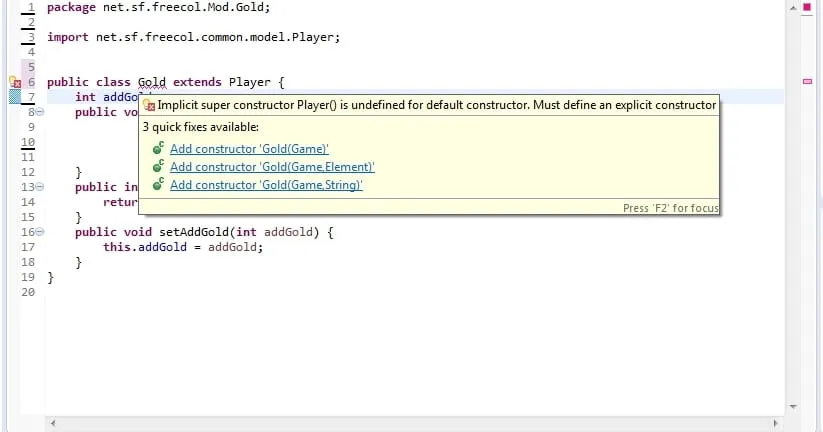Click the red error square in overview ruler
Image resolution: width=823 pixels, height=432 pixels.
coord(807,7)
